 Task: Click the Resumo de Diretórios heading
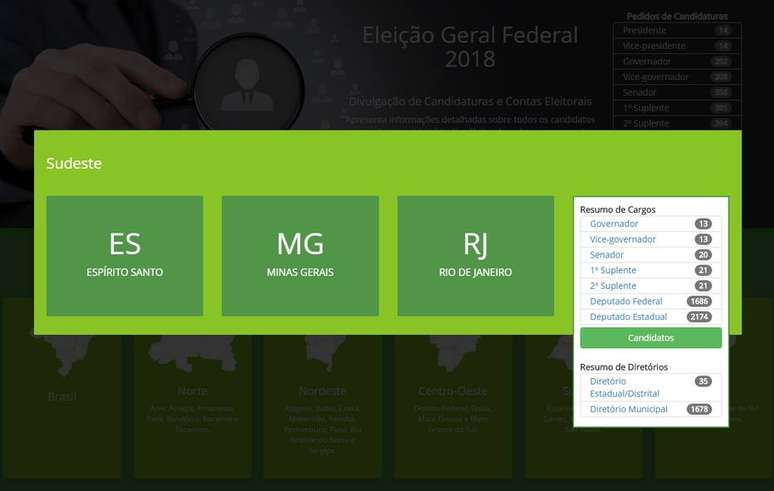coord(624,367)
